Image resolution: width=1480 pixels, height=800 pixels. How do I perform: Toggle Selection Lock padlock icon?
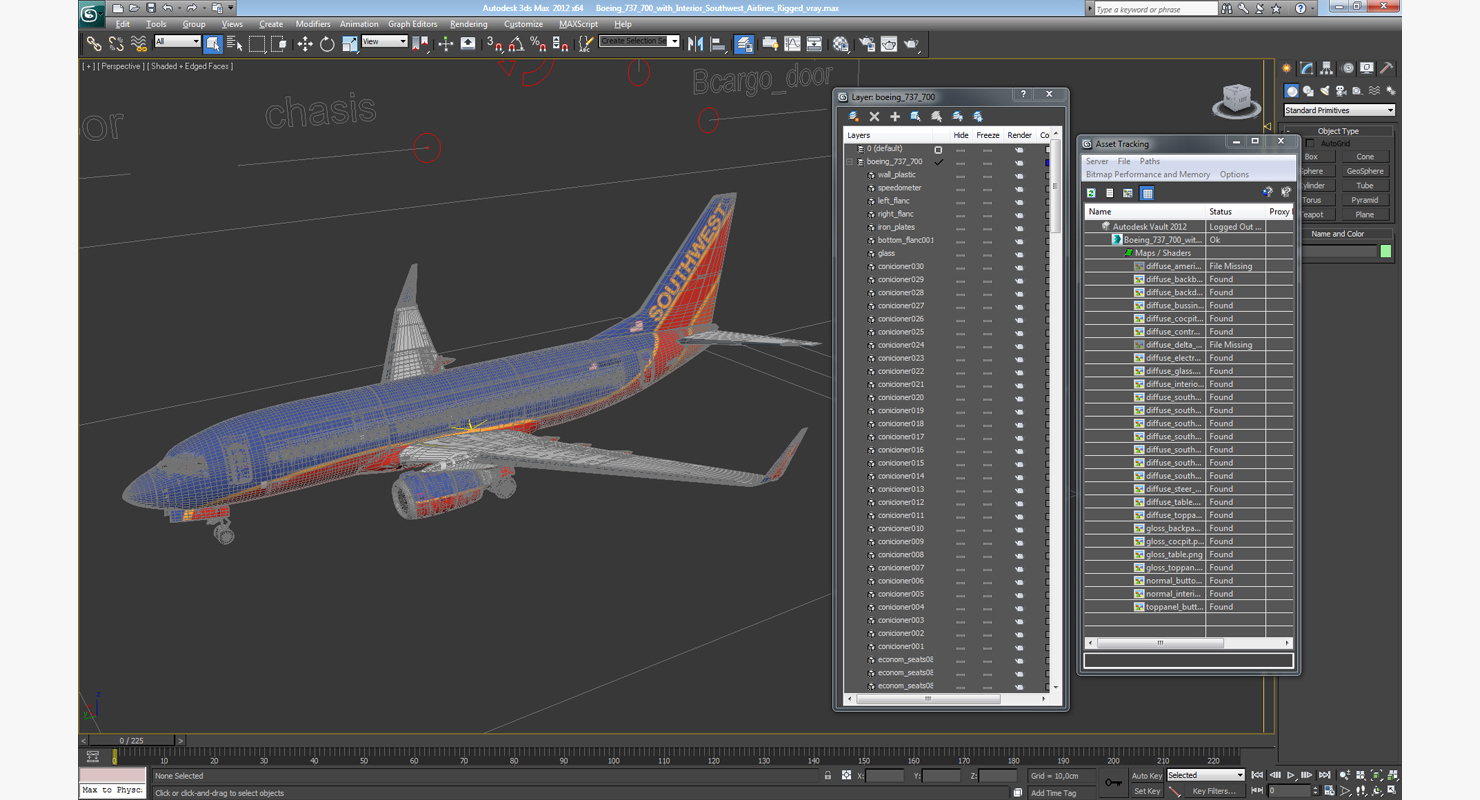pyautogui.click(x=827, y=776)
